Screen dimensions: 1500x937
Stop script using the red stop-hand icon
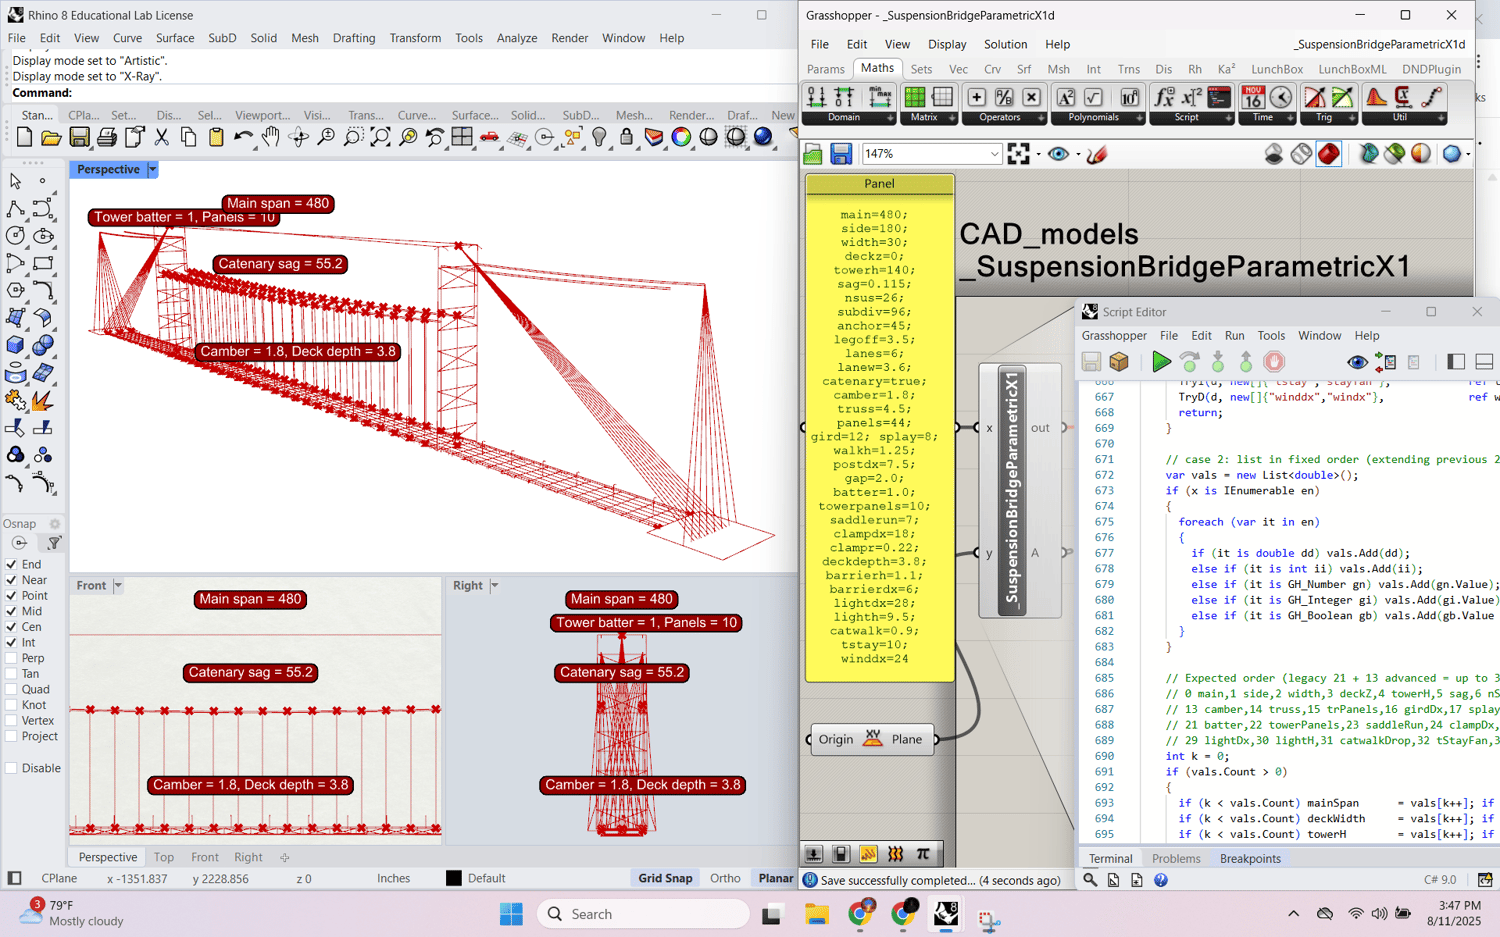pyautogui.click(x=1274, y=362)
